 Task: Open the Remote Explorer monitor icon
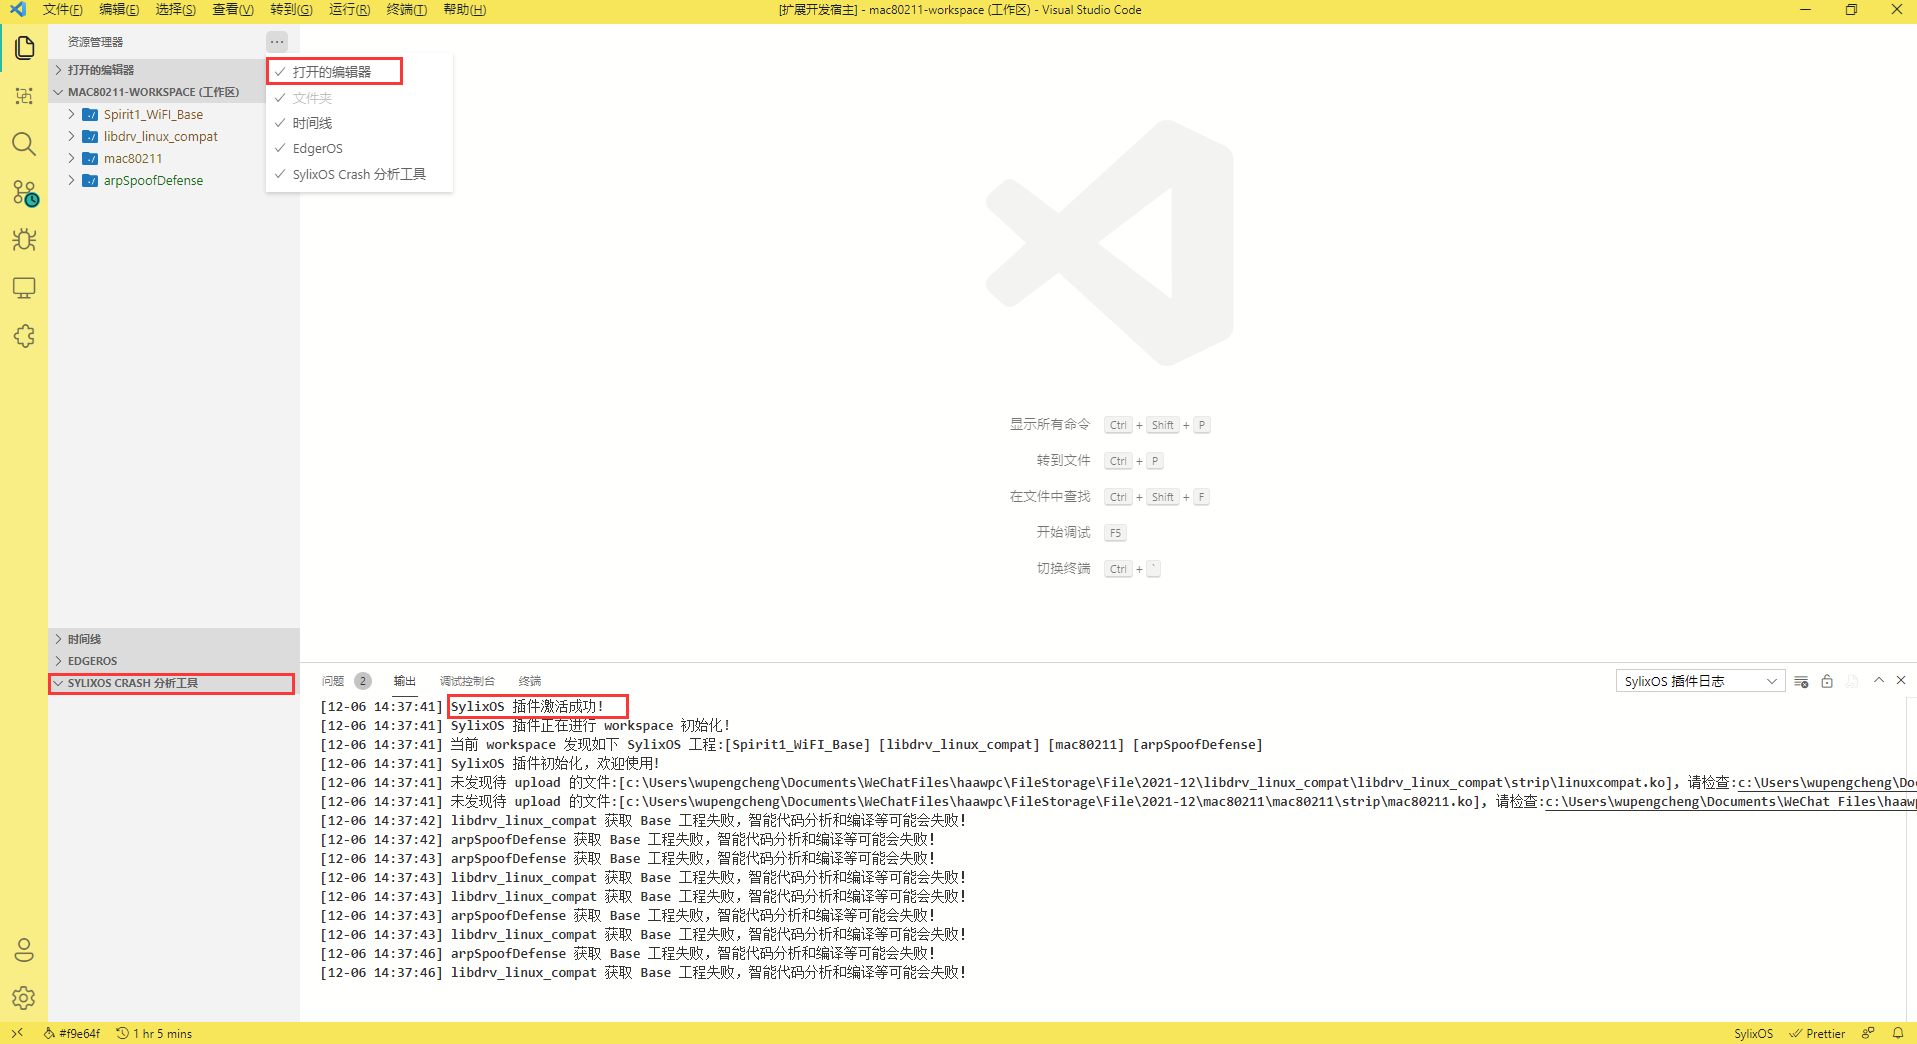(x=24, y=288)
